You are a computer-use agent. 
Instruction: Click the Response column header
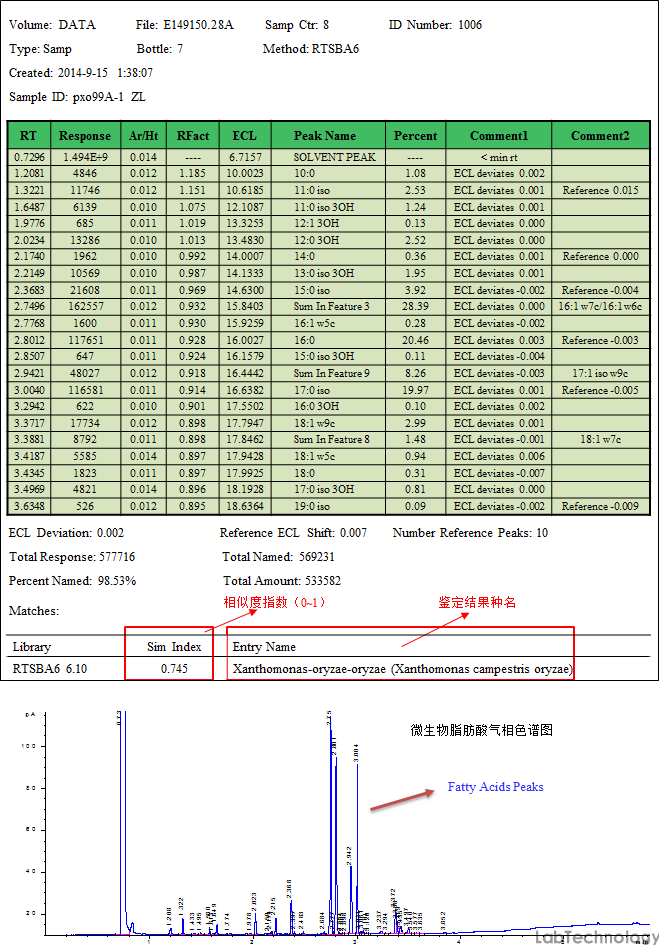point(85,136)
